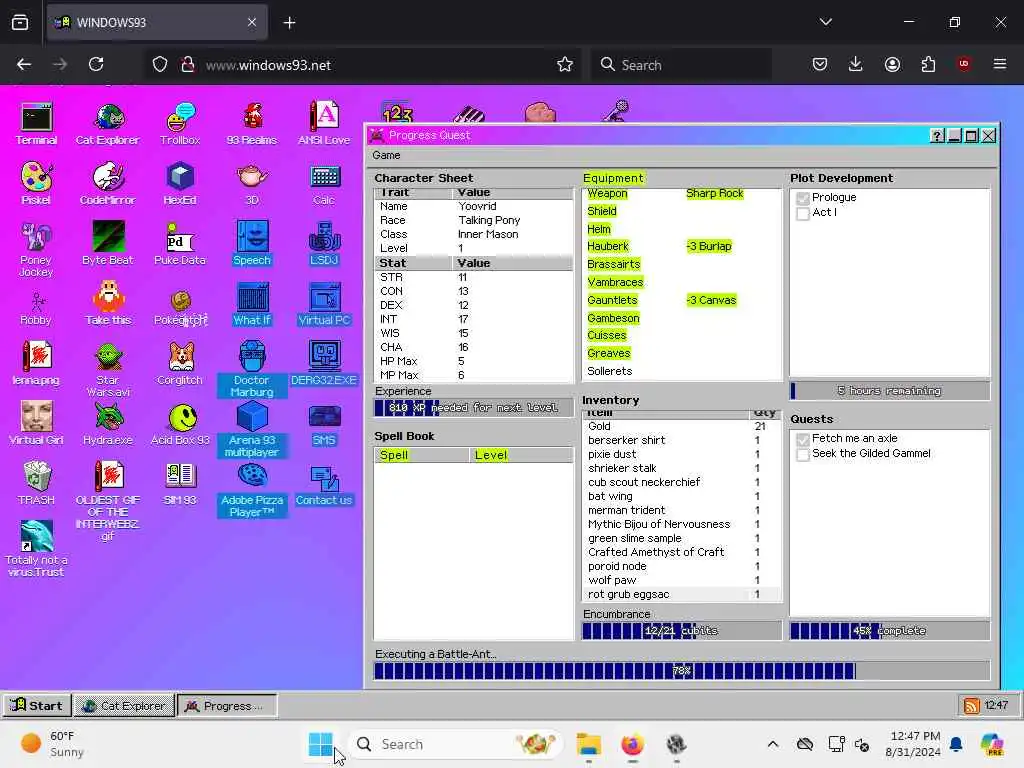This screenshot has width=1024, height=768.
Task: Launch the ANSI Love icon
Action: point(324,124)
